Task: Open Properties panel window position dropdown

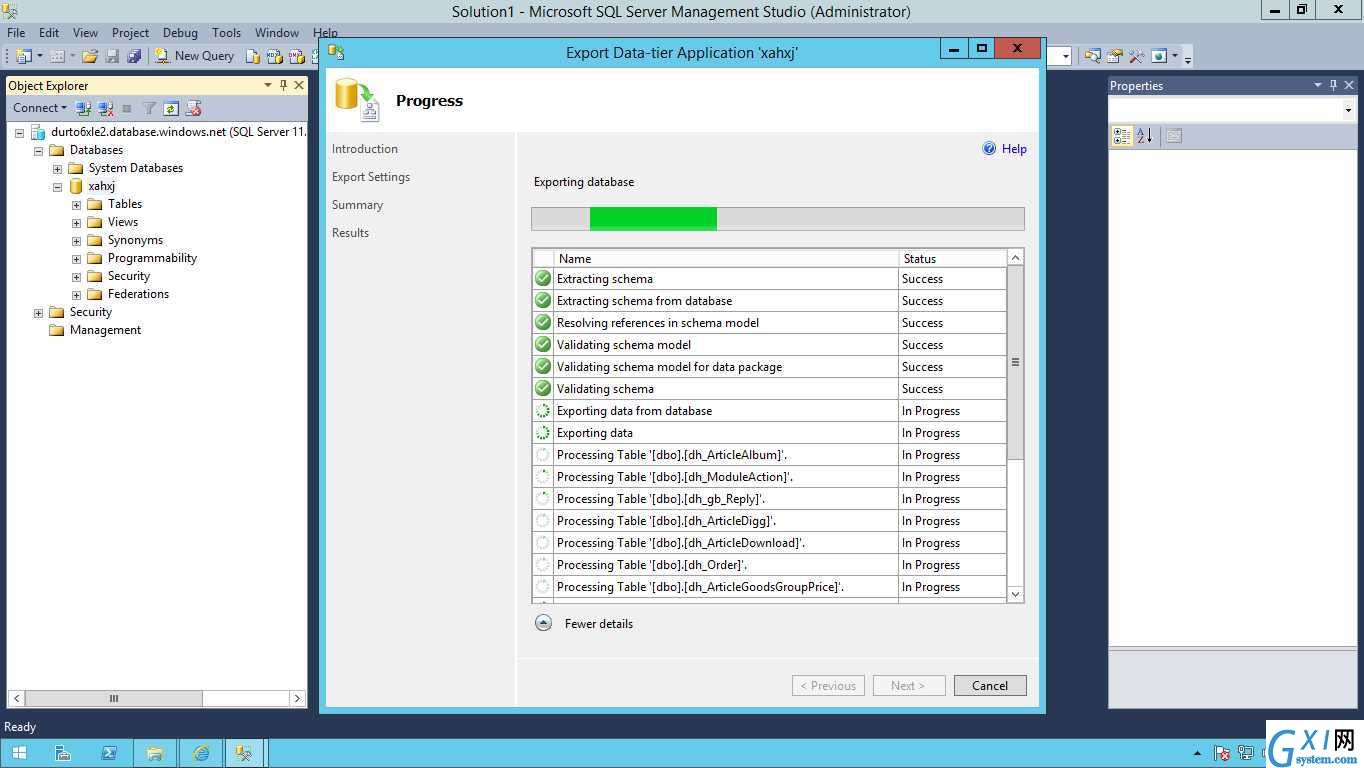Action: [x=1318, y=86]
